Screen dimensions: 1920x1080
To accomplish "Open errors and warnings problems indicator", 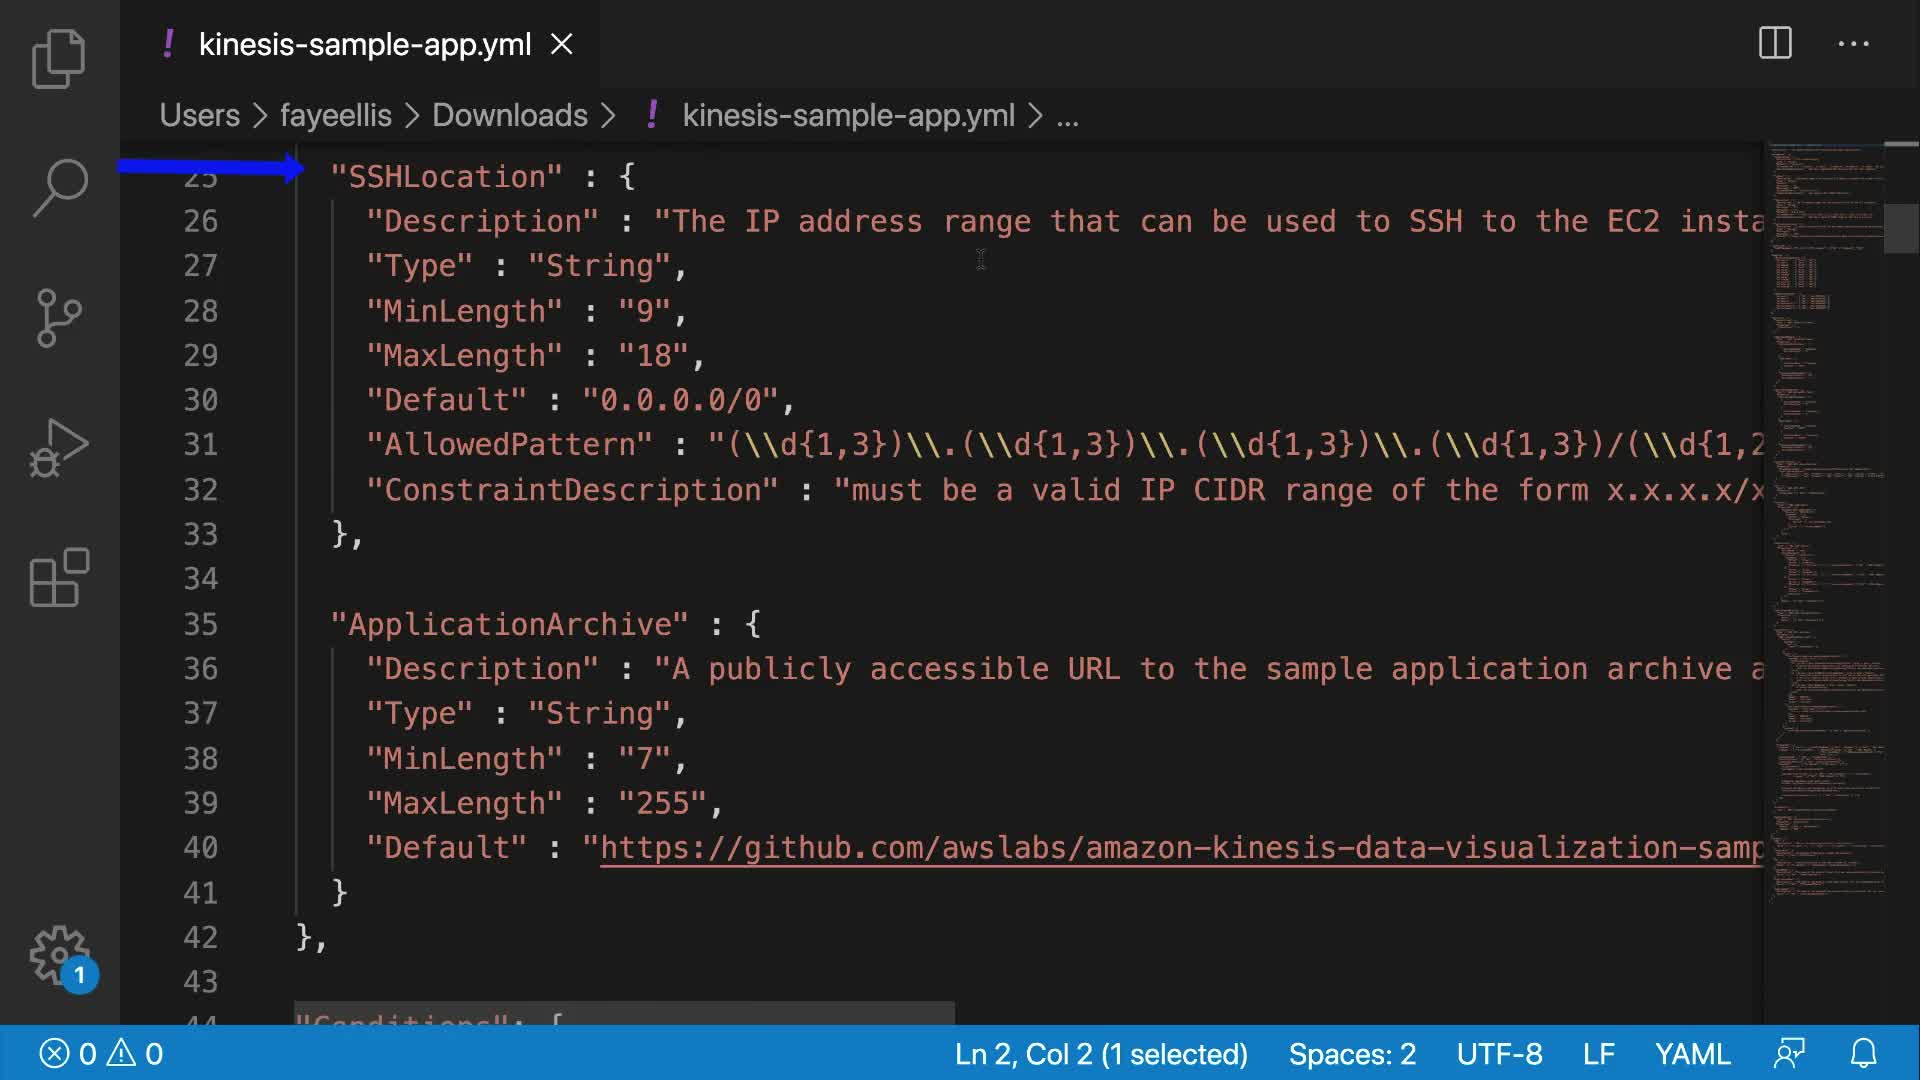I will tap(100, 1054).
